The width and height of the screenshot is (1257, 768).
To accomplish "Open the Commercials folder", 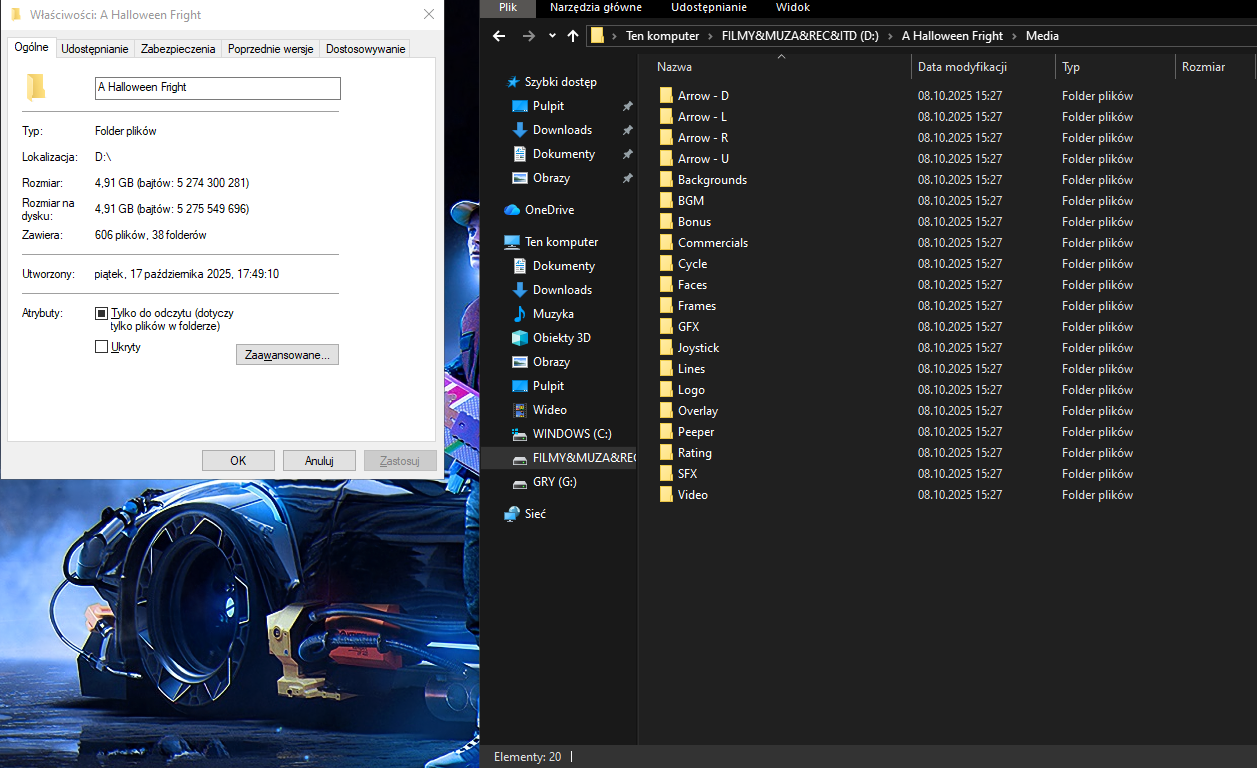I will coord(712,243).
